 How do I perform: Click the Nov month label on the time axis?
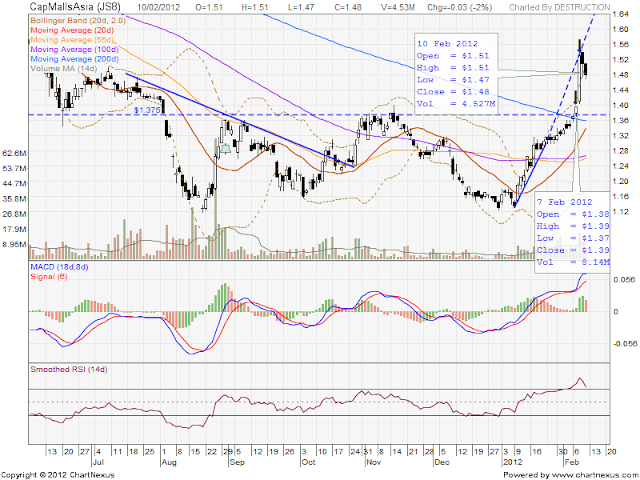pyautogui.click(x=373, y=462)
